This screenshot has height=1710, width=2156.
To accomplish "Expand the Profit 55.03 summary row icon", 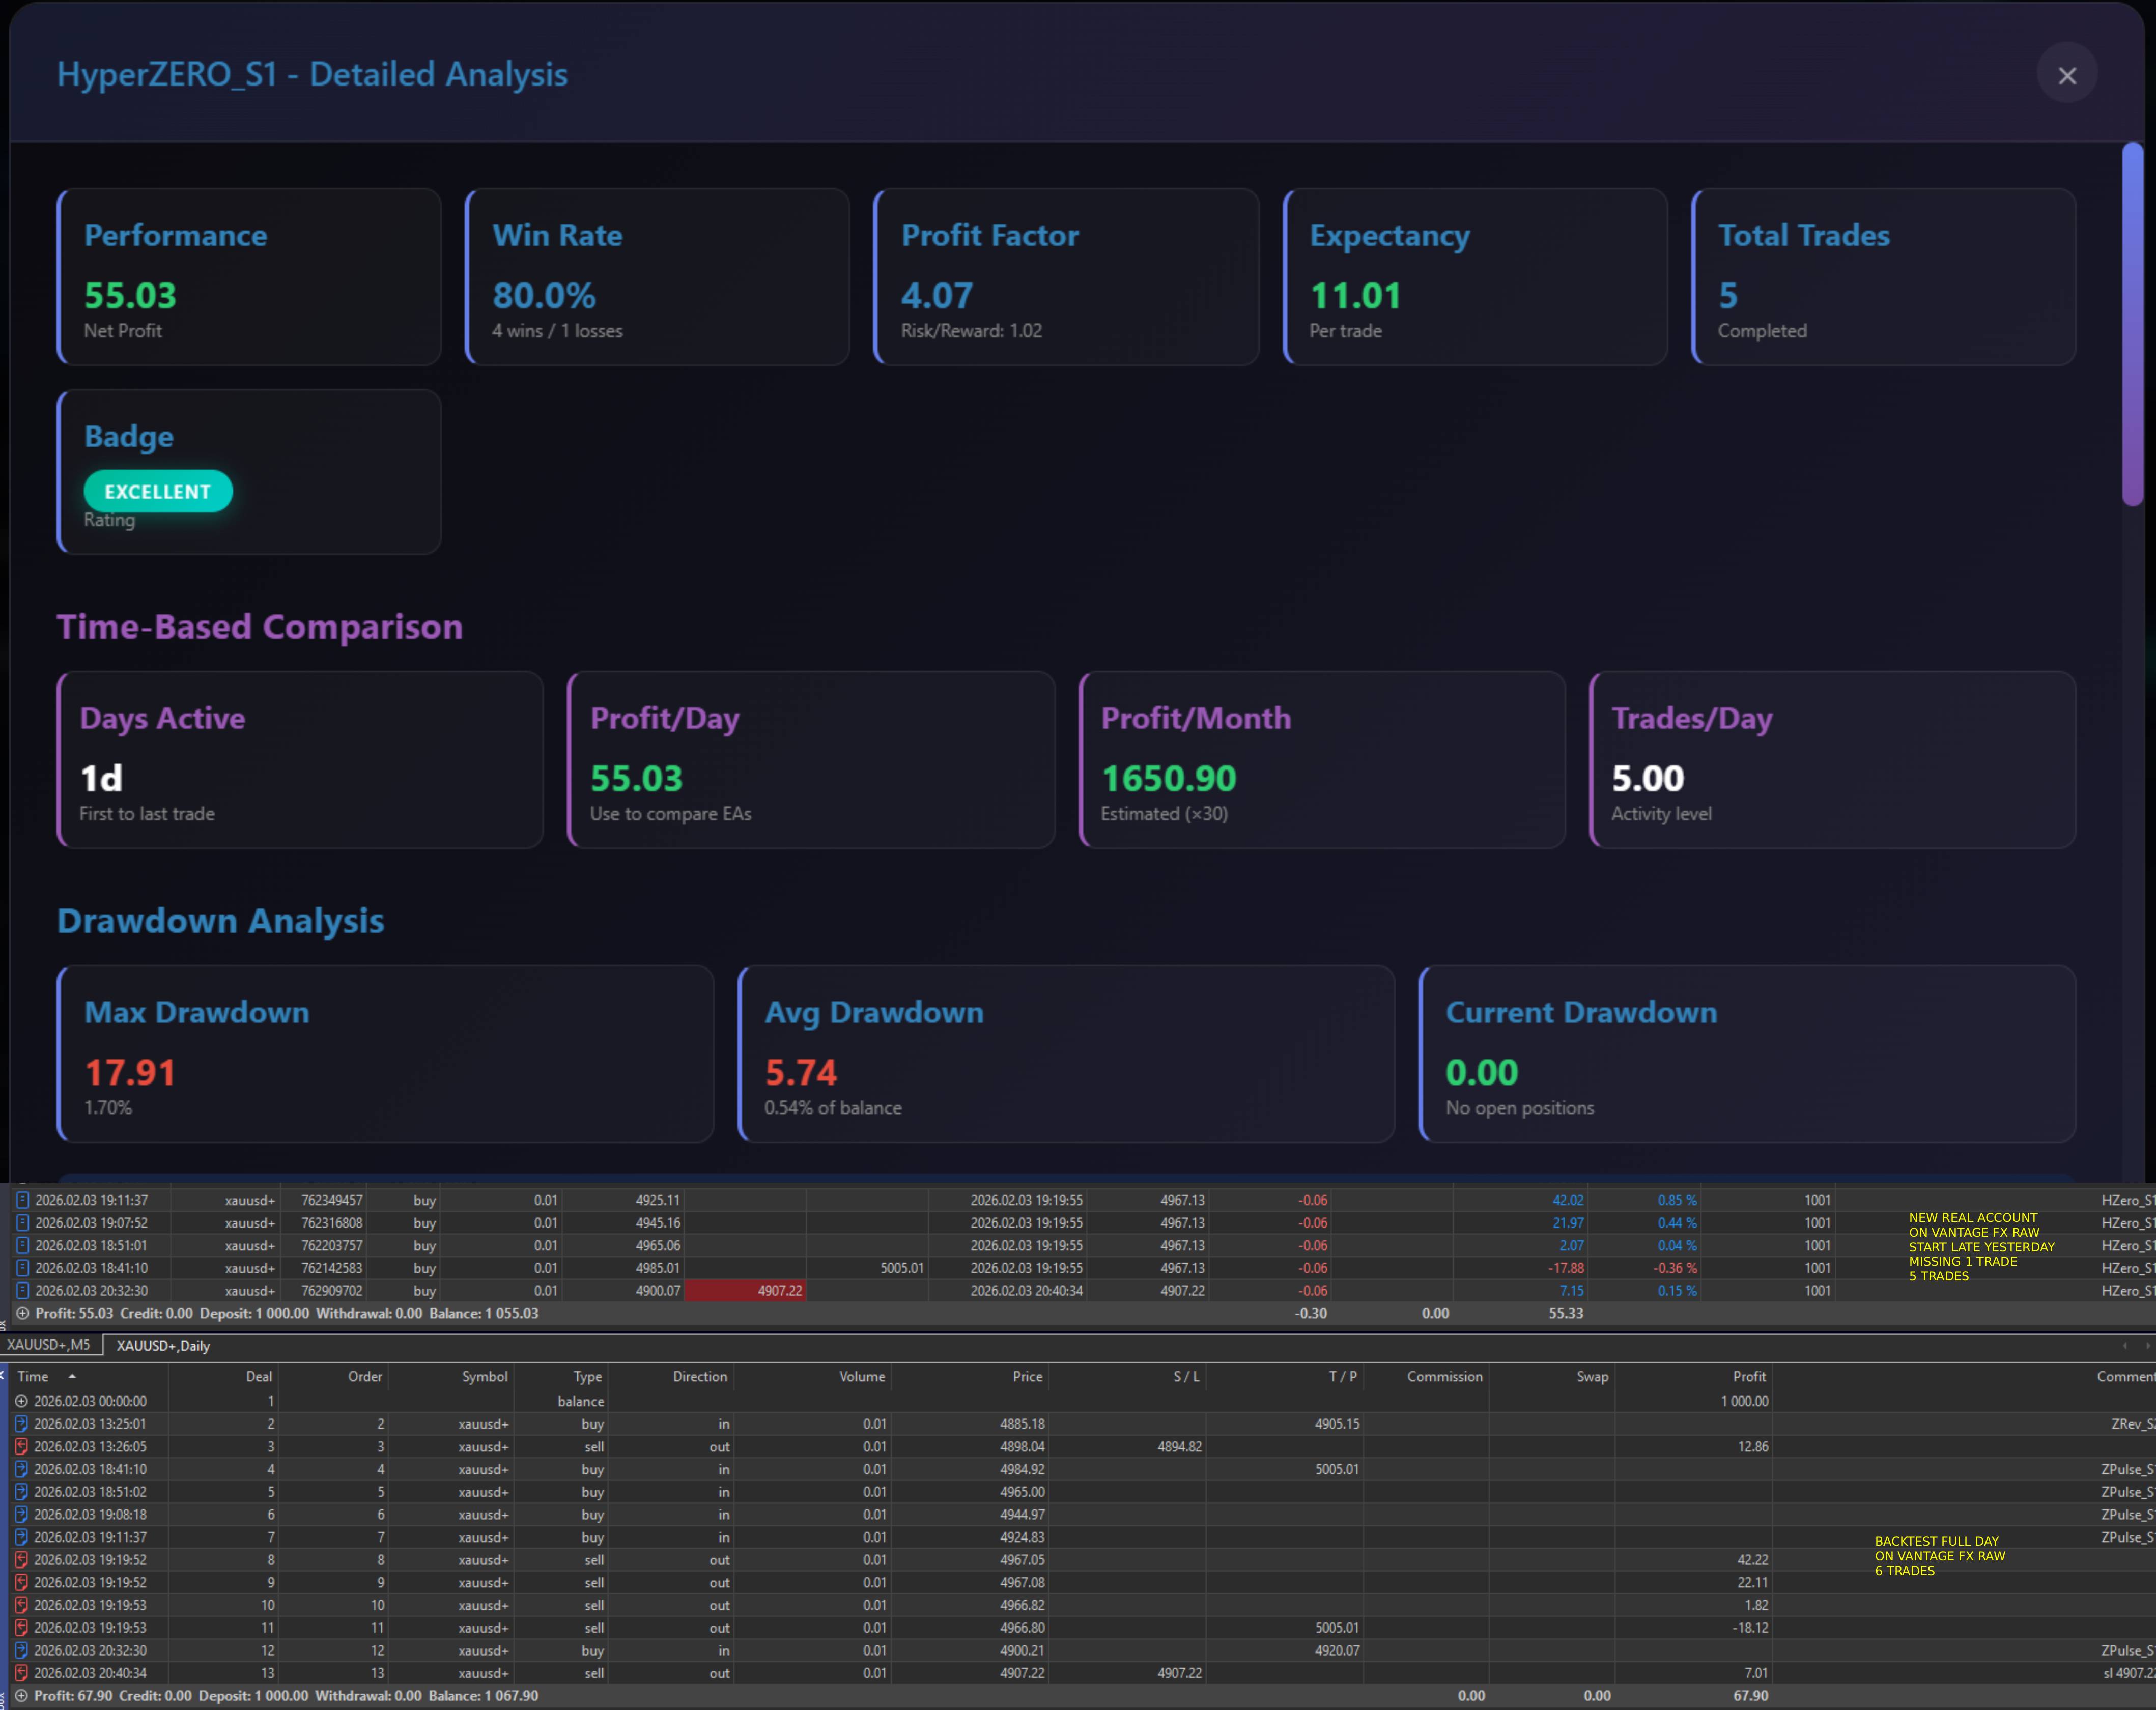I will point(23,1313).
